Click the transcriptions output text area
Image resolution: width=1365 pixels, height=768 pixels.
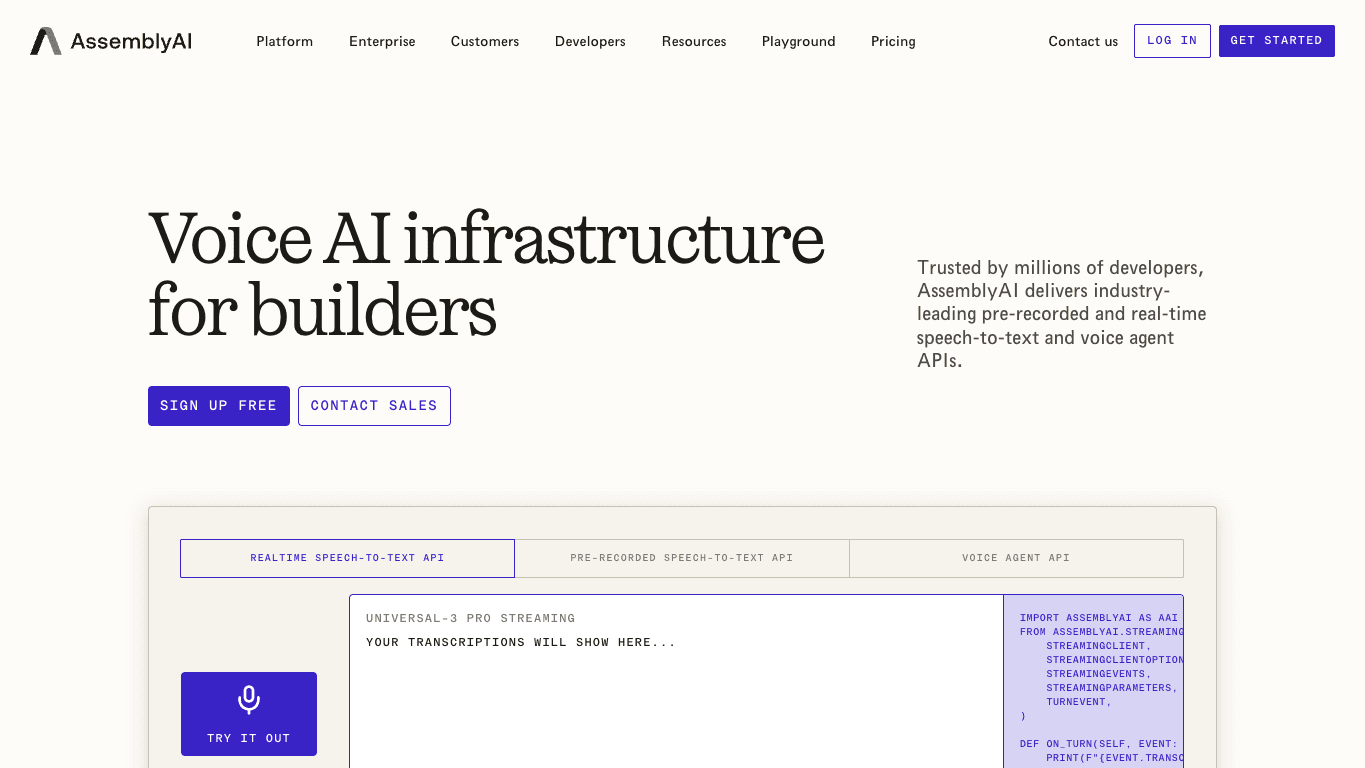coord(676,682)
